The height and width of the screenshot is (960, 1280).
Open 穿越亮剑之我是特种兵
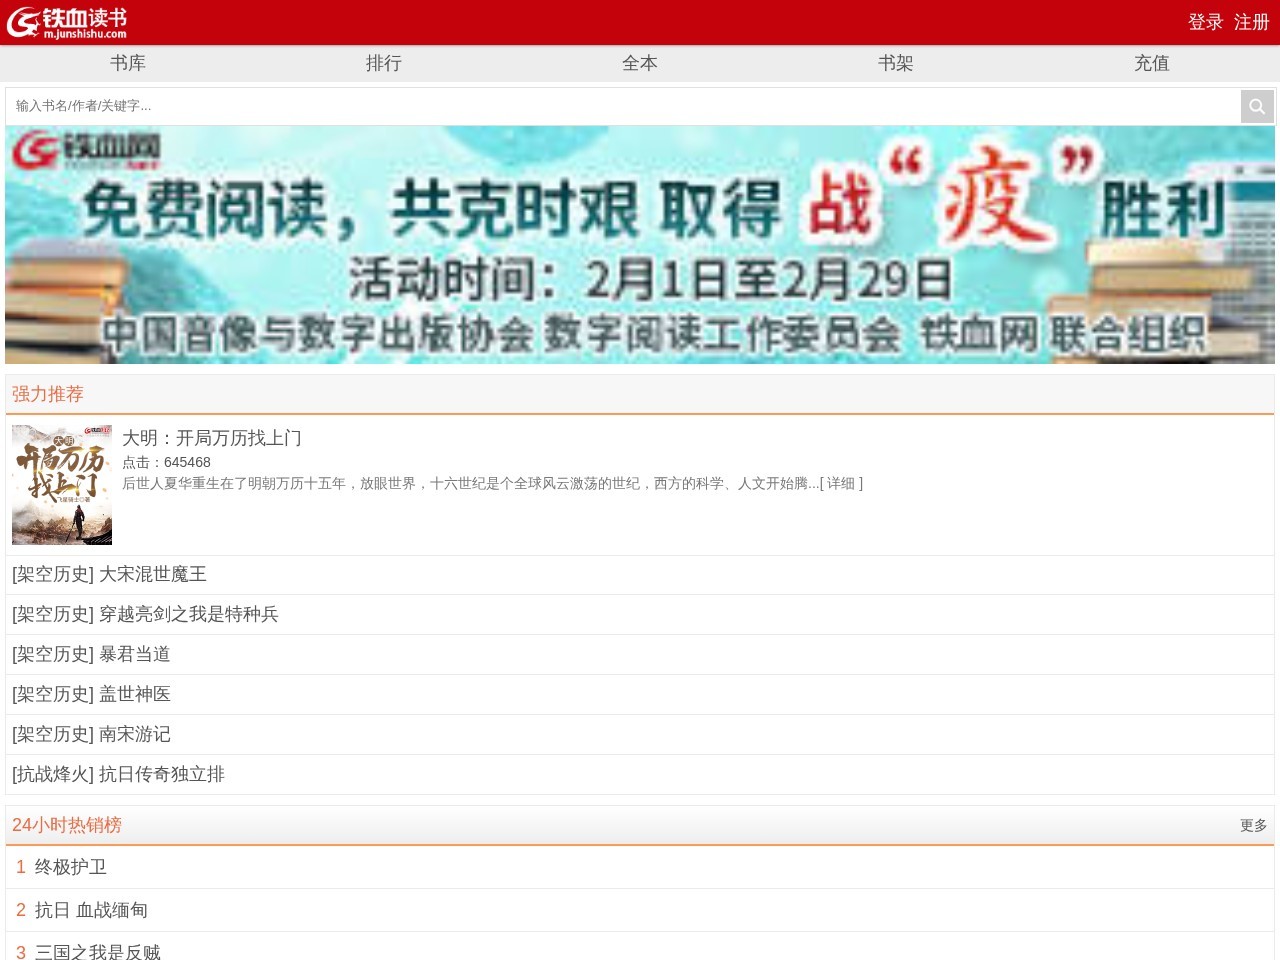click(188, 614)
